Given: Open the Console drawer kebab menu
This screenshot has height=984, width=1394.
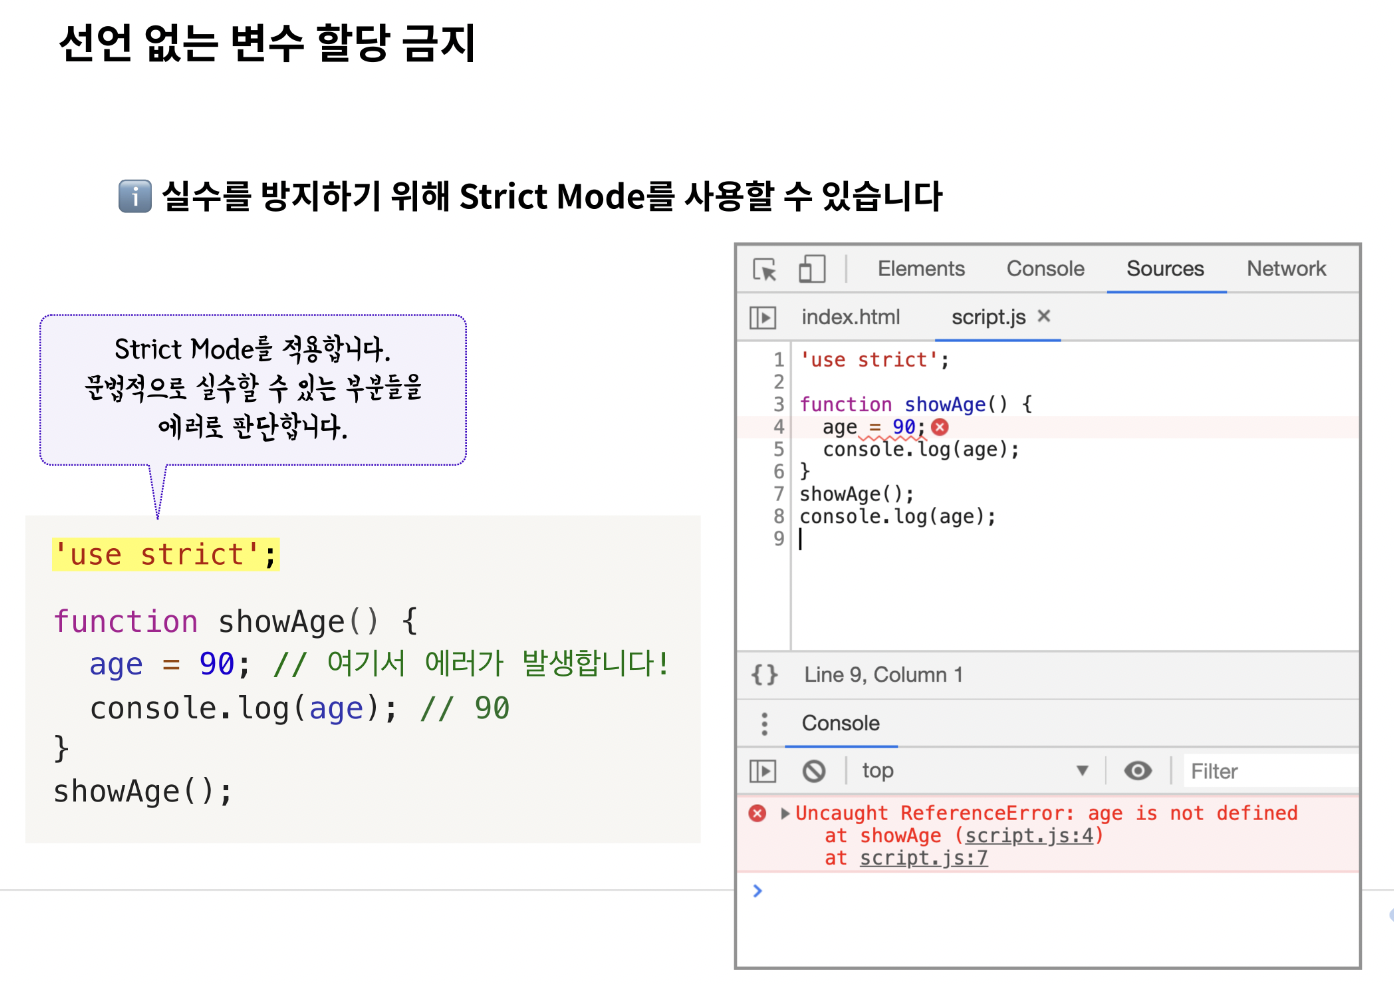Looking at the screenshot, I should [765, 723].
